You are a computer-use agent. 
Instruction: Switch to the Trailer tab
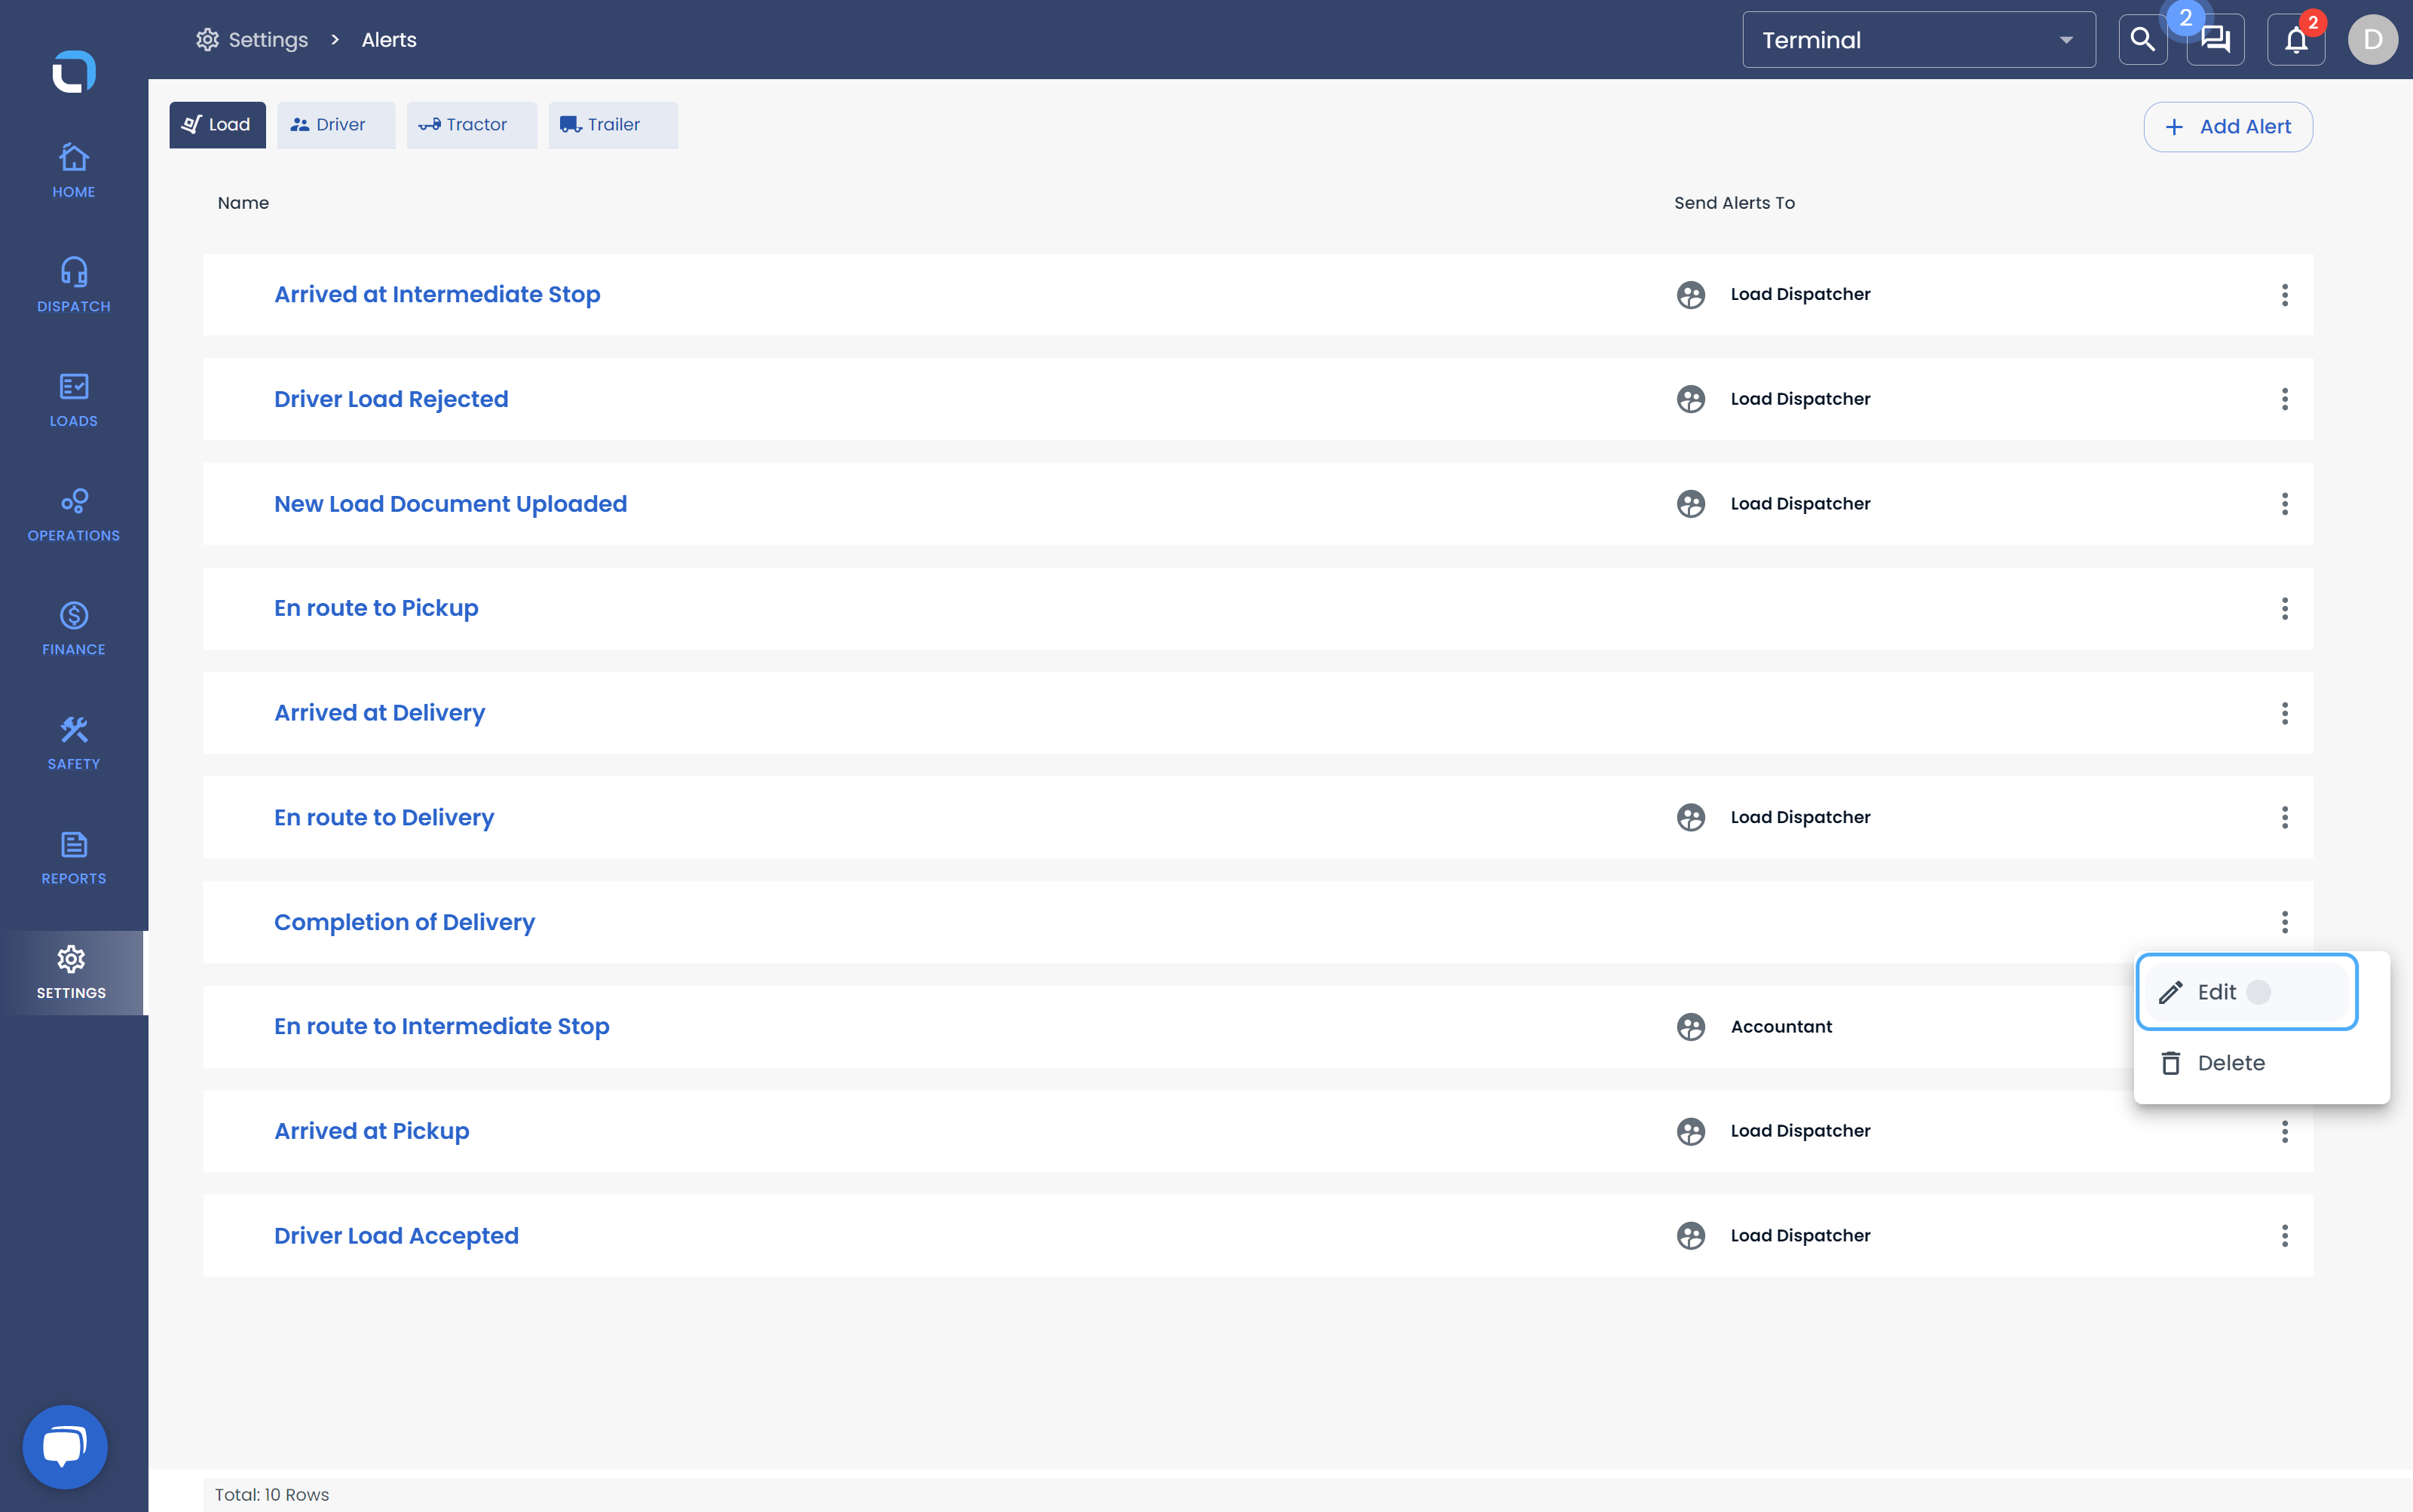tap(613, 125)
